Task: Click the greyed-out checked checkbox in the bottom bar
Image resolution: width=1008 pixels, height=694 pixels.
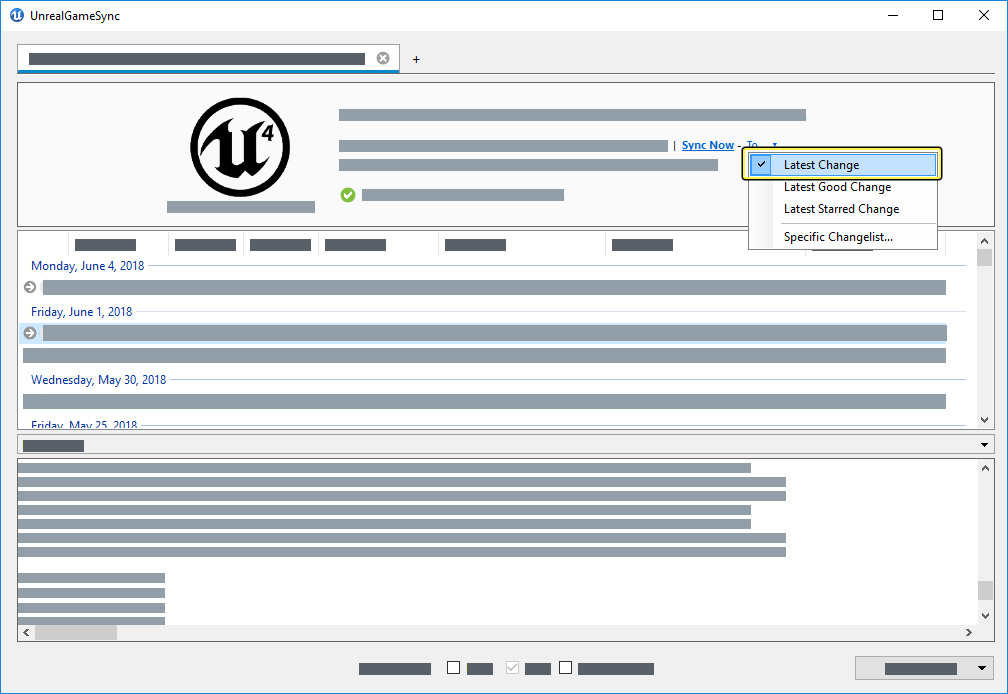Action: tap(512, 668)
